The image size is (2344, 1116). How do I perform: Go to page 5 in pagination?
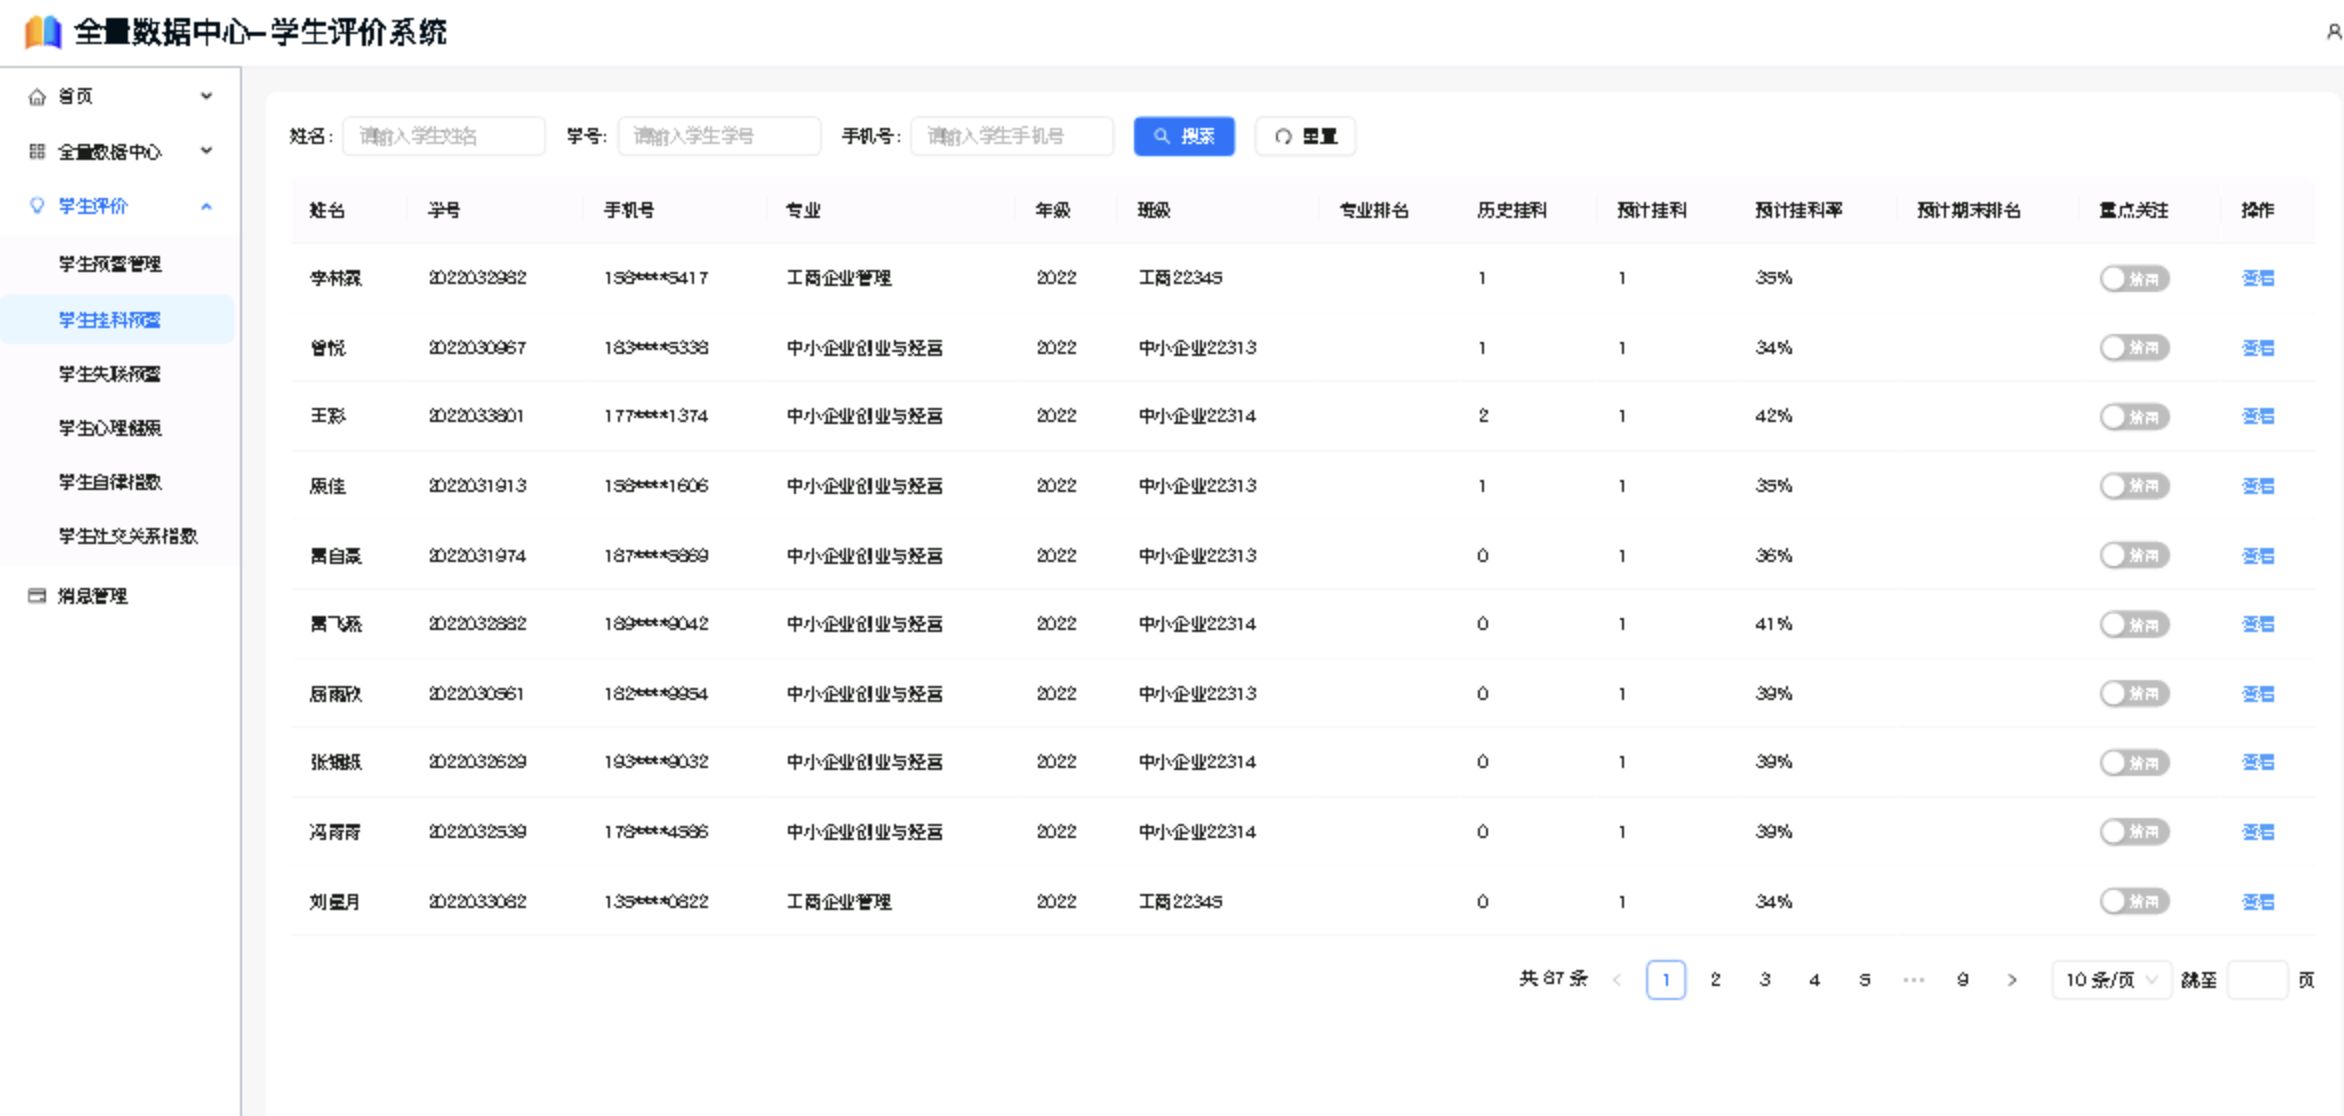tap(1864, 980)
